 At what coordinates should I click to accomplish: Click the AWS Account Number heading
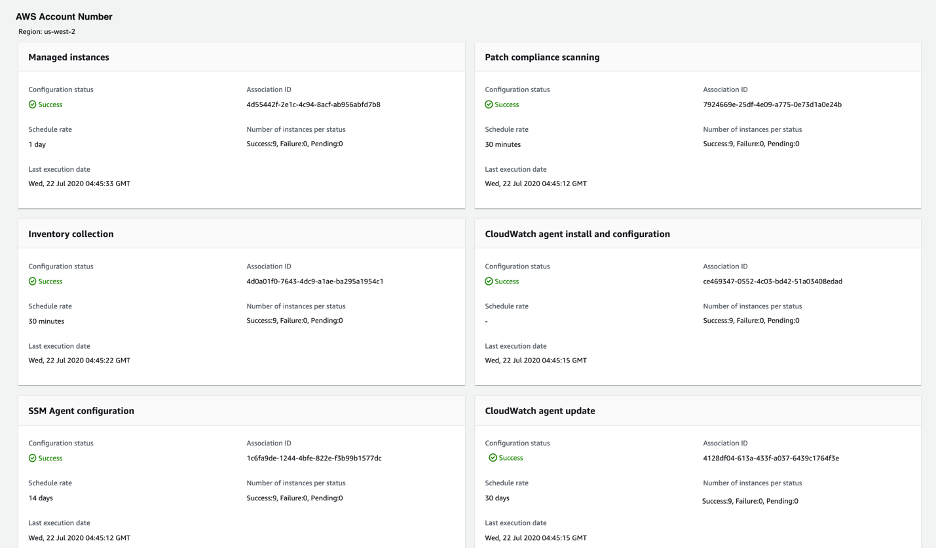64,17
